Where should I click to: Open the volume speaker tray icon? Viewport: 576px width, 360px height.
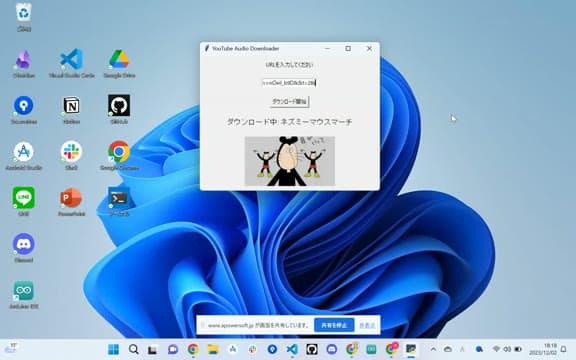[507, 349]
